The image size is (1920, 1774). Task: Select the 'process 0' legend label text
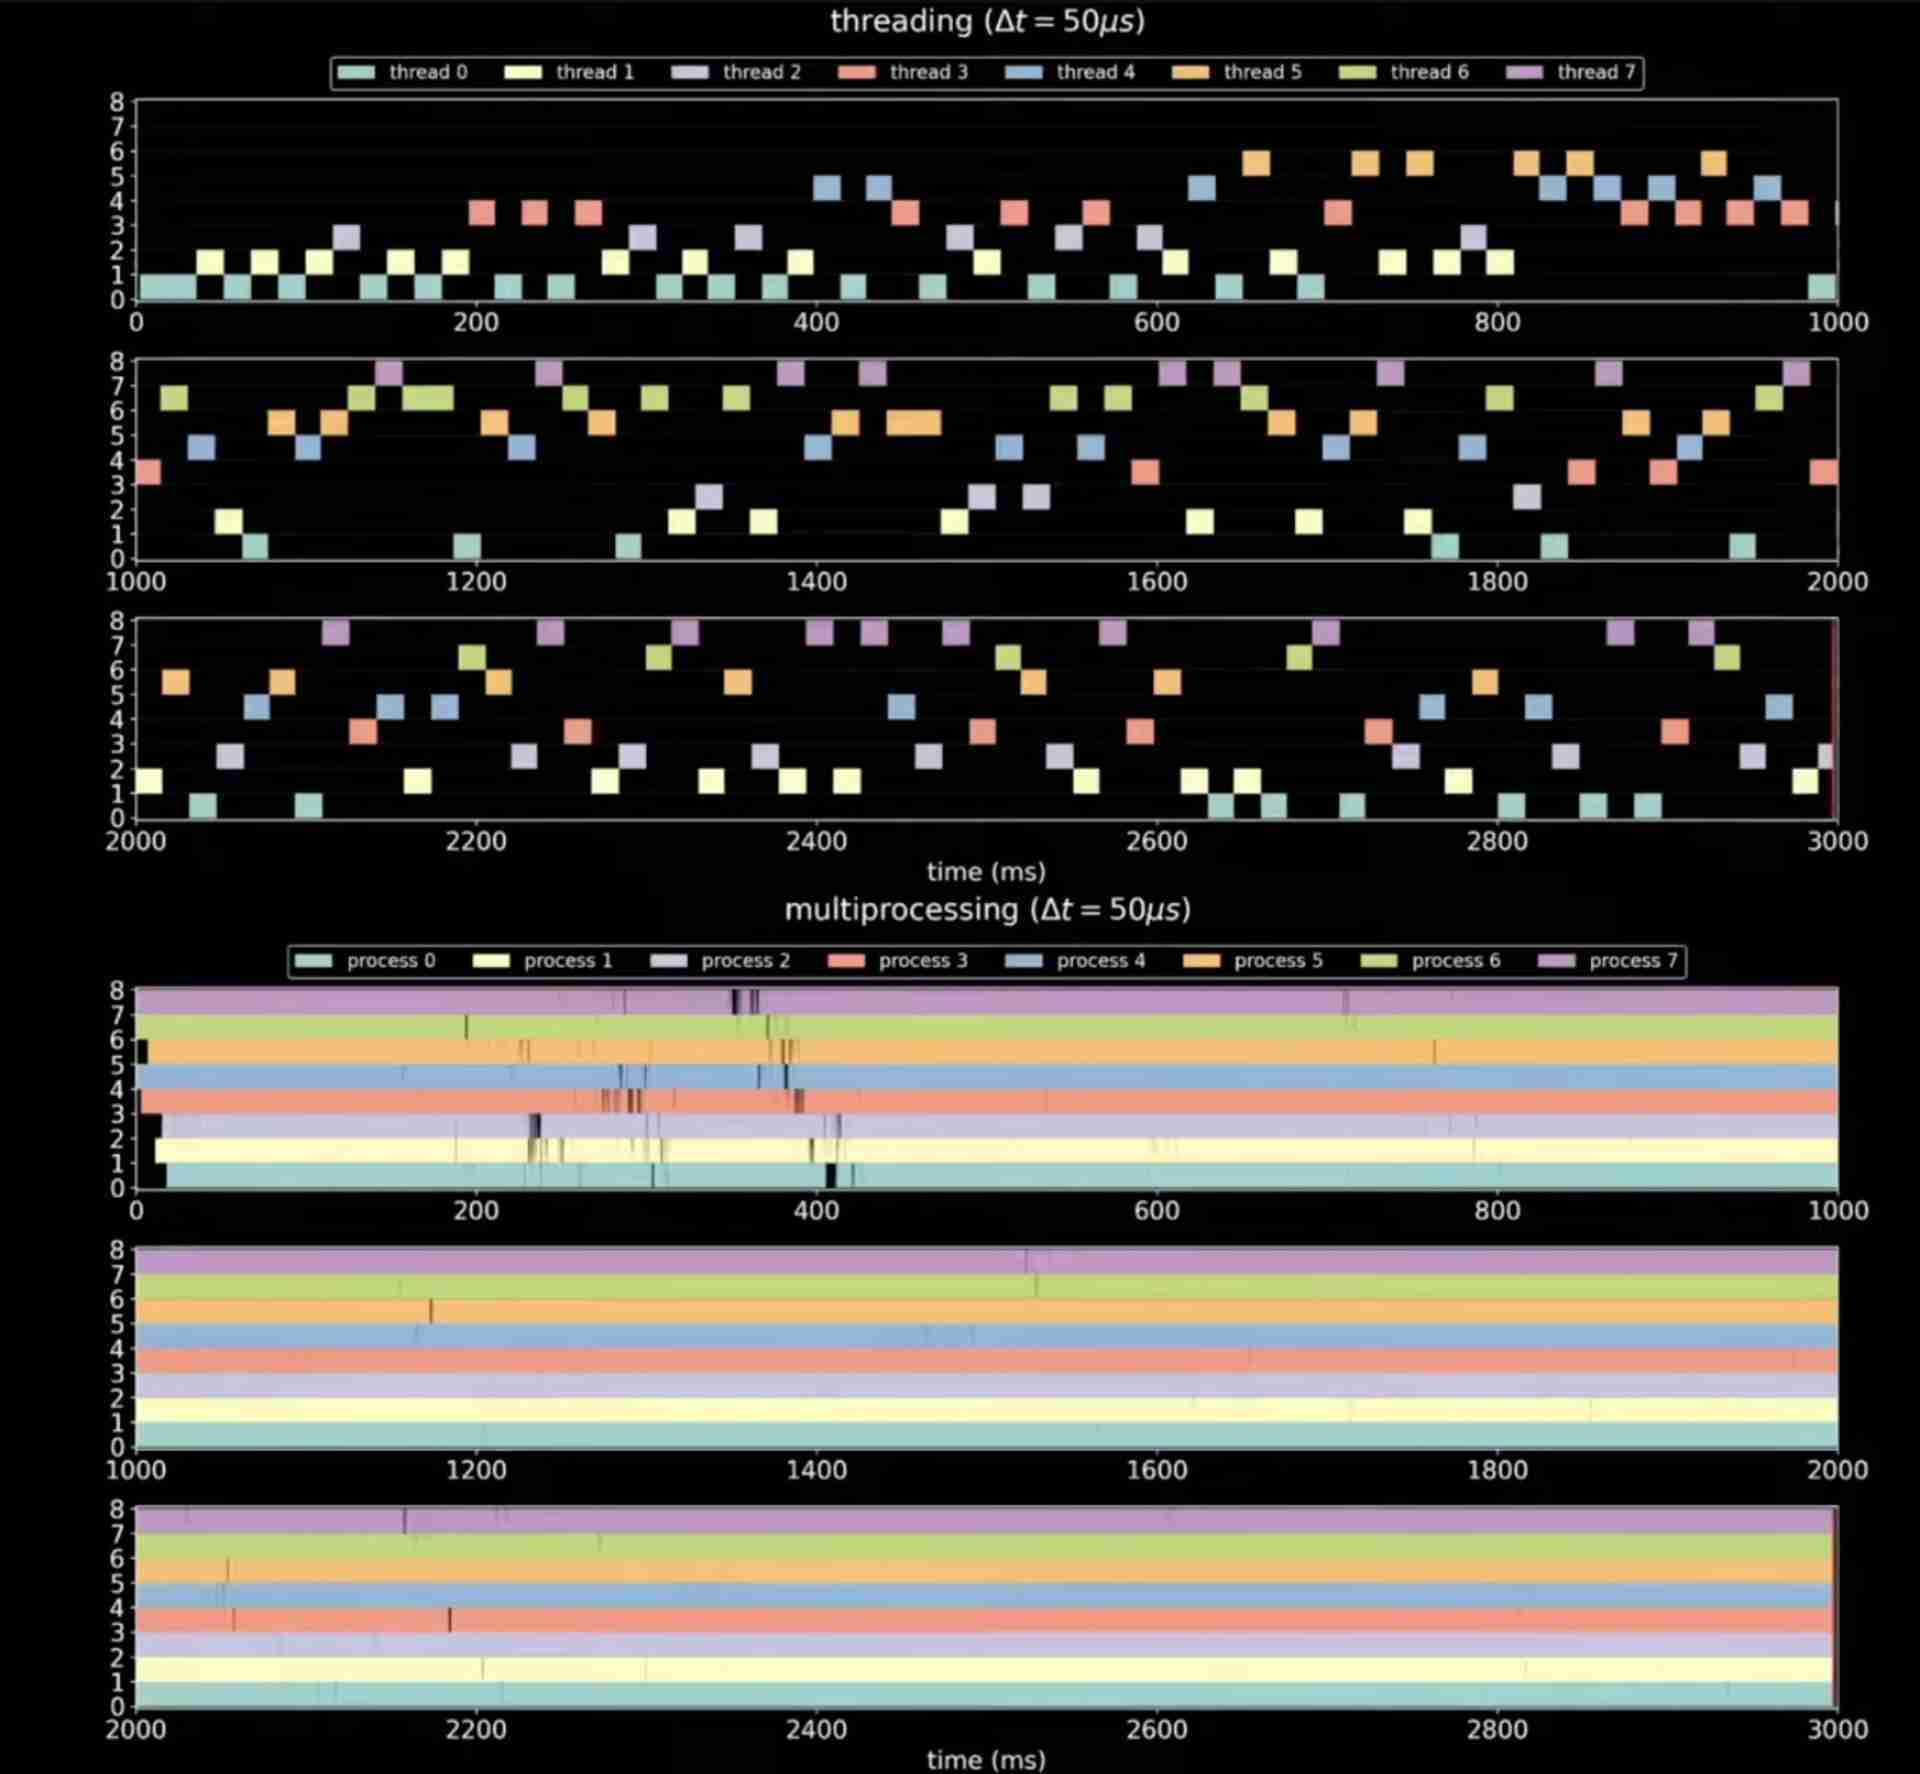[391, 961]
